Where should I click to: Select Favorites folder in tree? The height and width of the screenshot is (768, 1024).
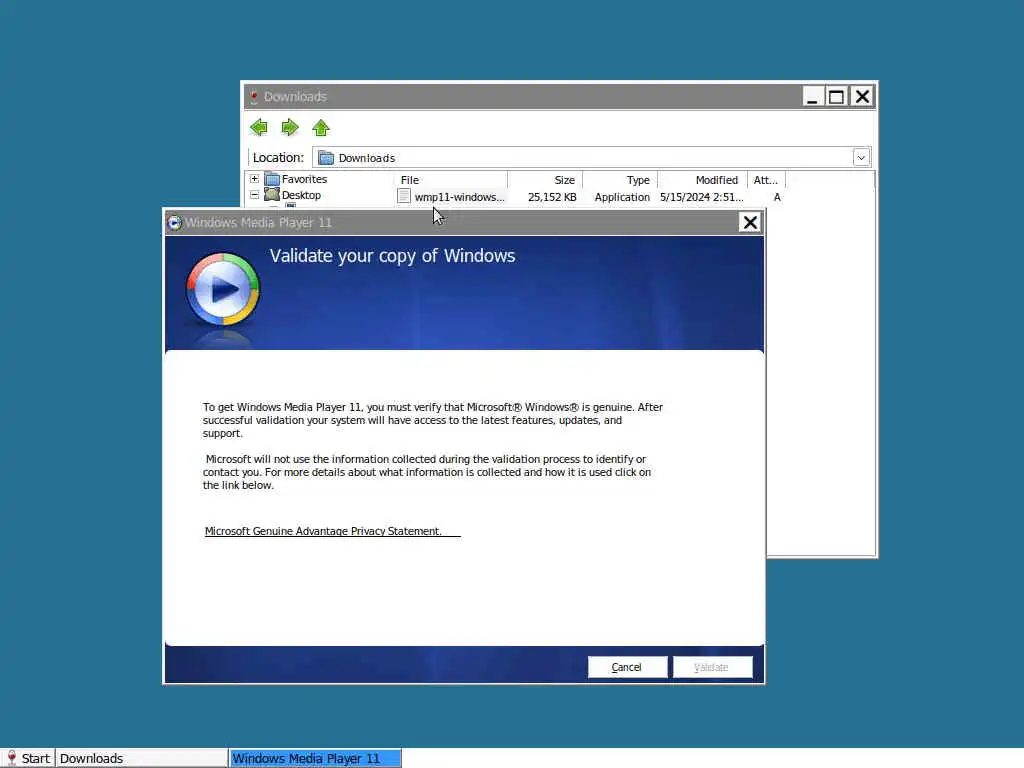[x=304, y=179]
